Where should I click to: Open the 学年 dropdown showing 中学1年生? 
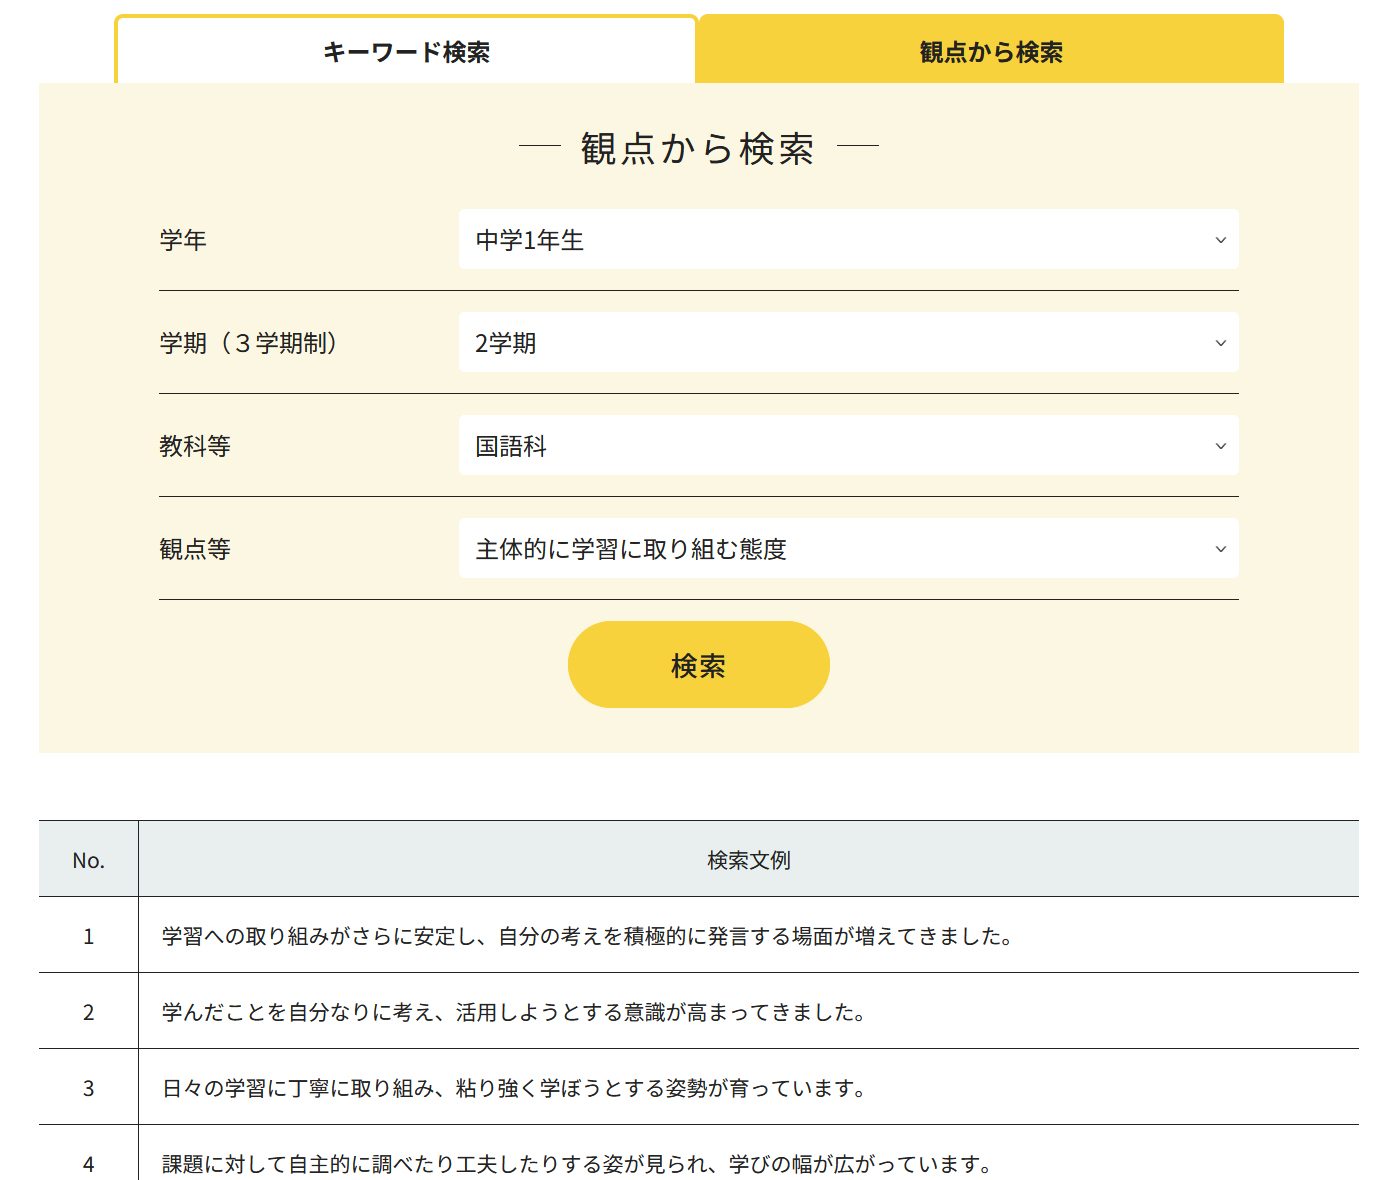848,240
